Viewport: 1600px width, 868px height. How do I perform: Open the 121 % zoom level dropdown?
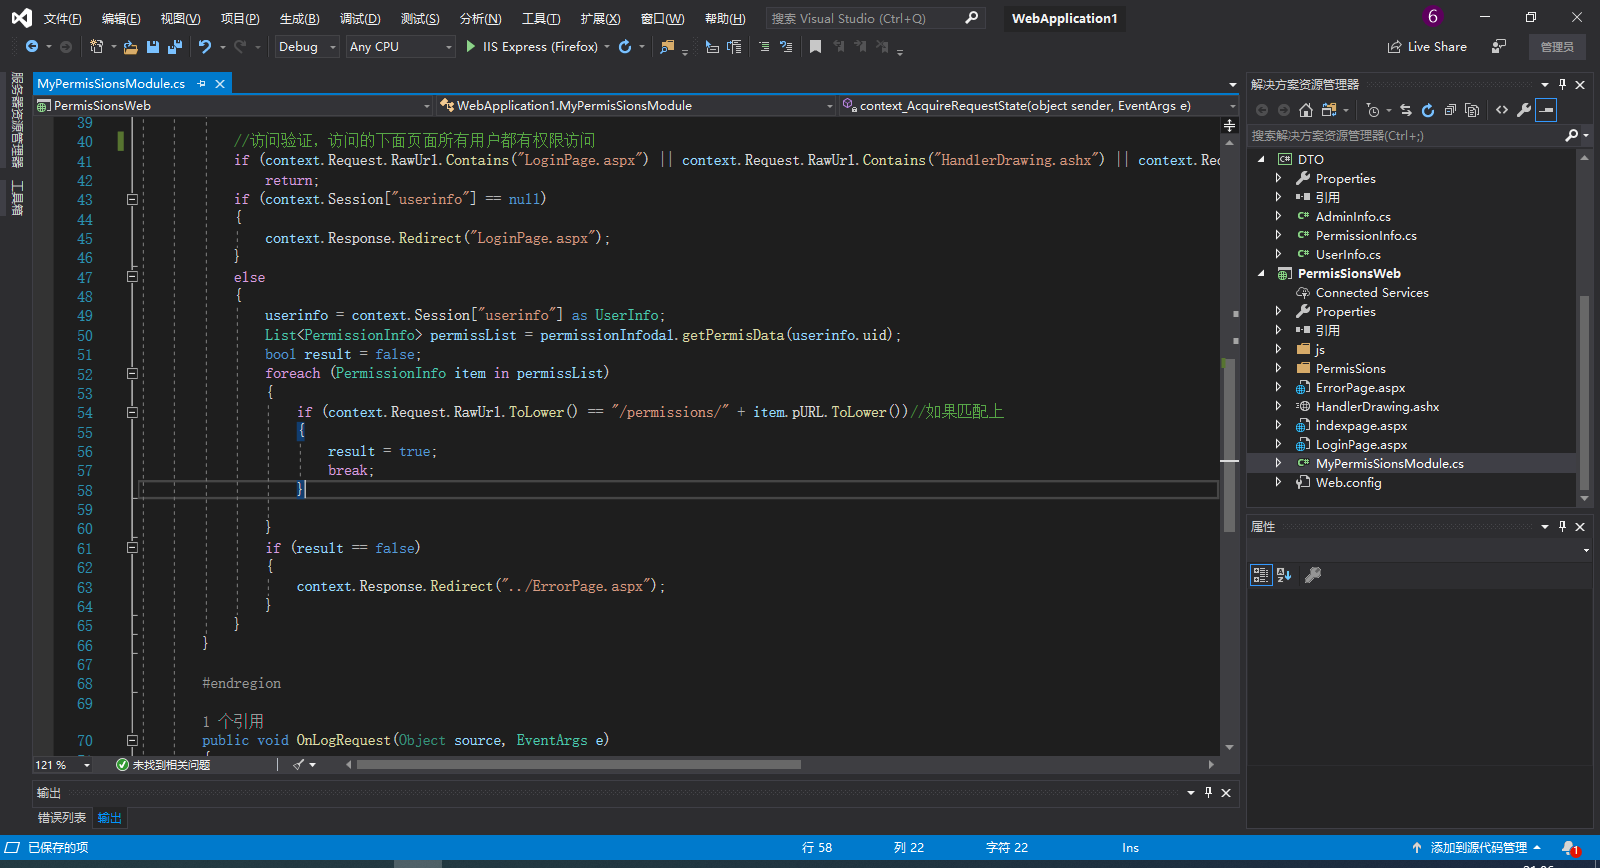(x=63, y=765)
